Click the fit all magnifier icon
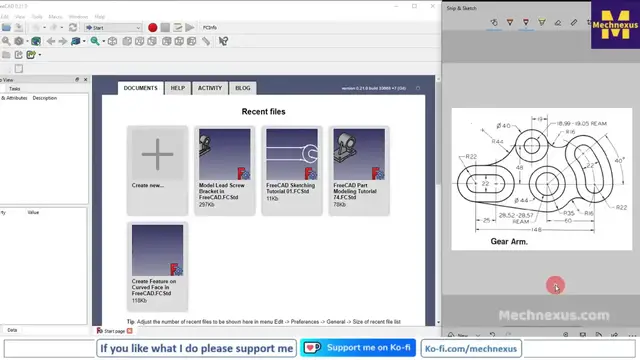 6,41
